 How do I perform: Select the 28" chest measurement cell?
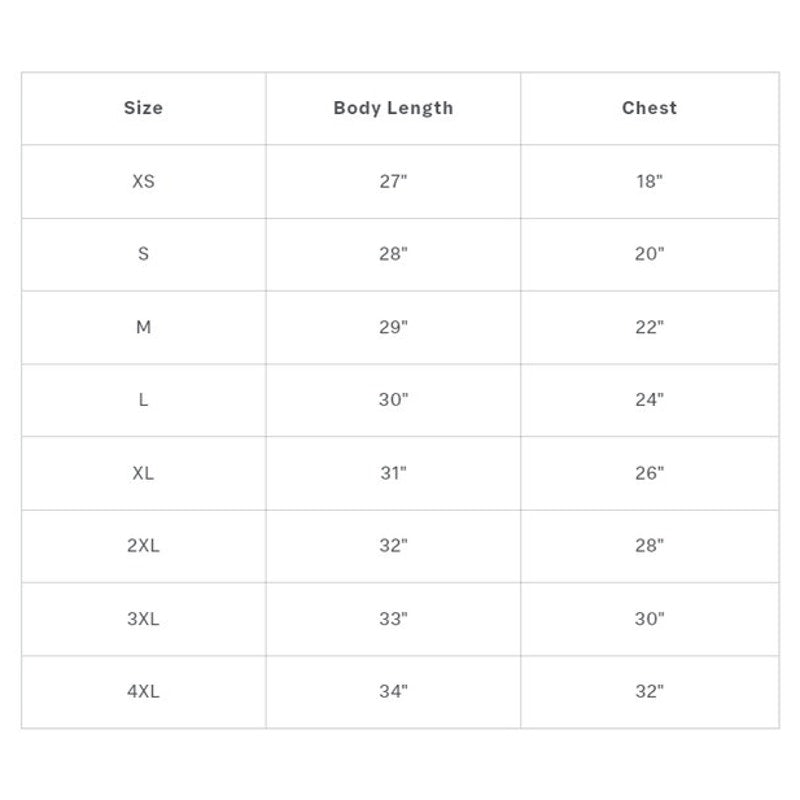tap(649, 546)
